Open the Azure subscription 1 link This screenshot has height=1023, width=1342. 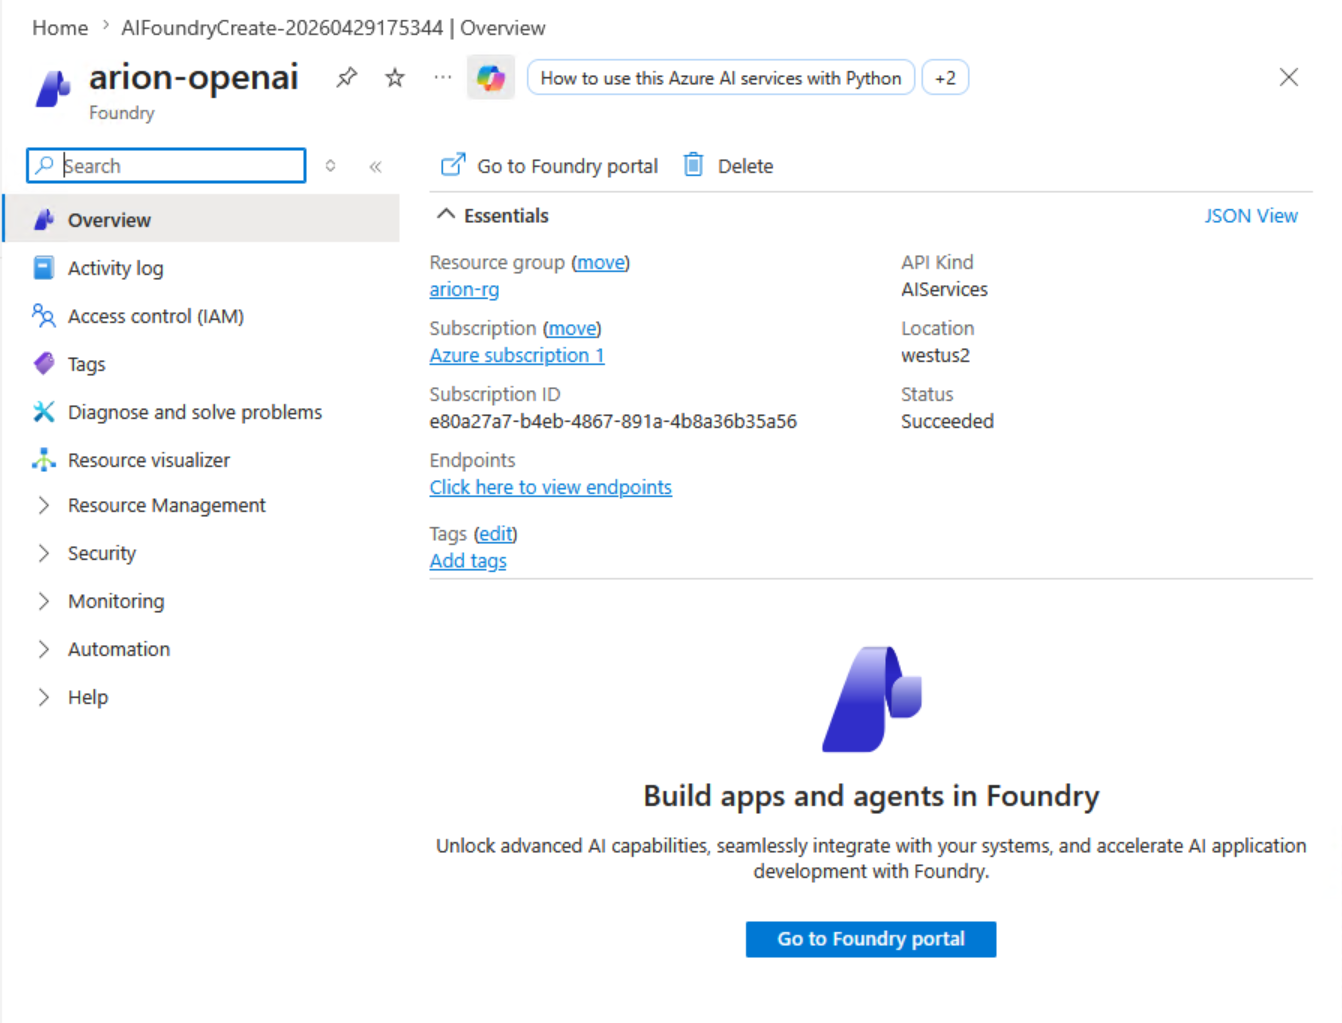(x=517, y=355)
